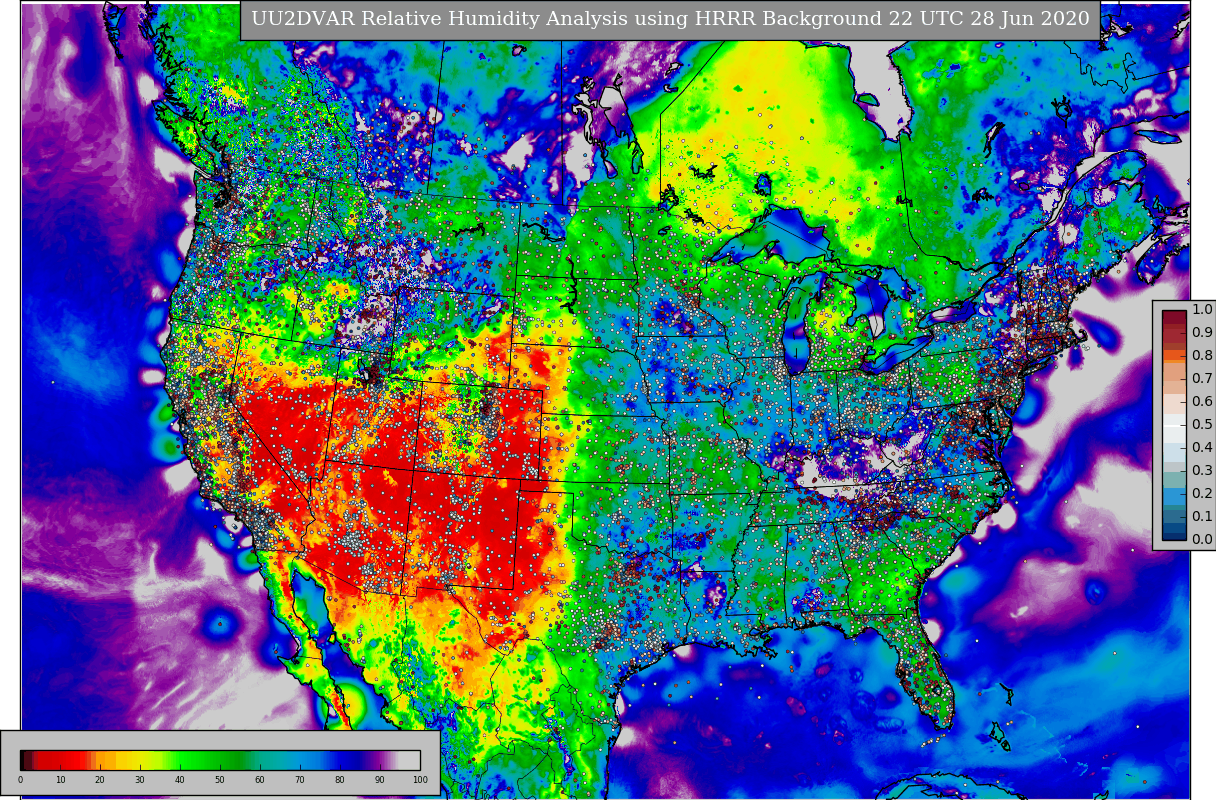Click the 0 label on humidity colorbar
This screenshot has height=800, width=1216.
click(20, 780)
